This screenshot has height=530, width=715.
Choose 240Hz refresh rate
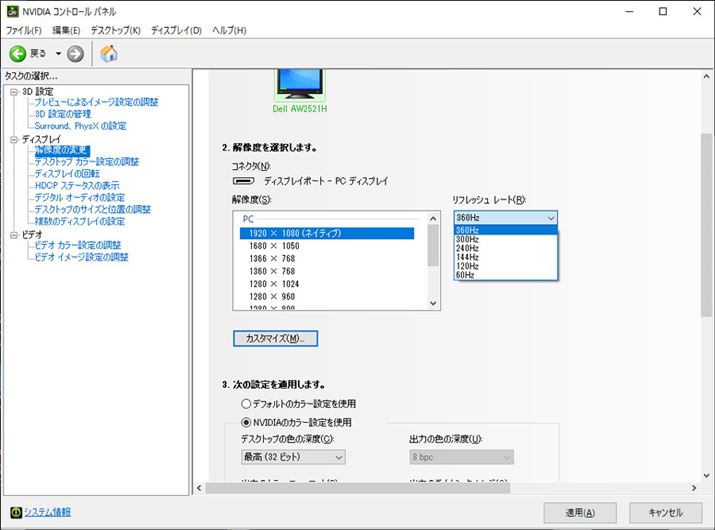pos(505,248)
